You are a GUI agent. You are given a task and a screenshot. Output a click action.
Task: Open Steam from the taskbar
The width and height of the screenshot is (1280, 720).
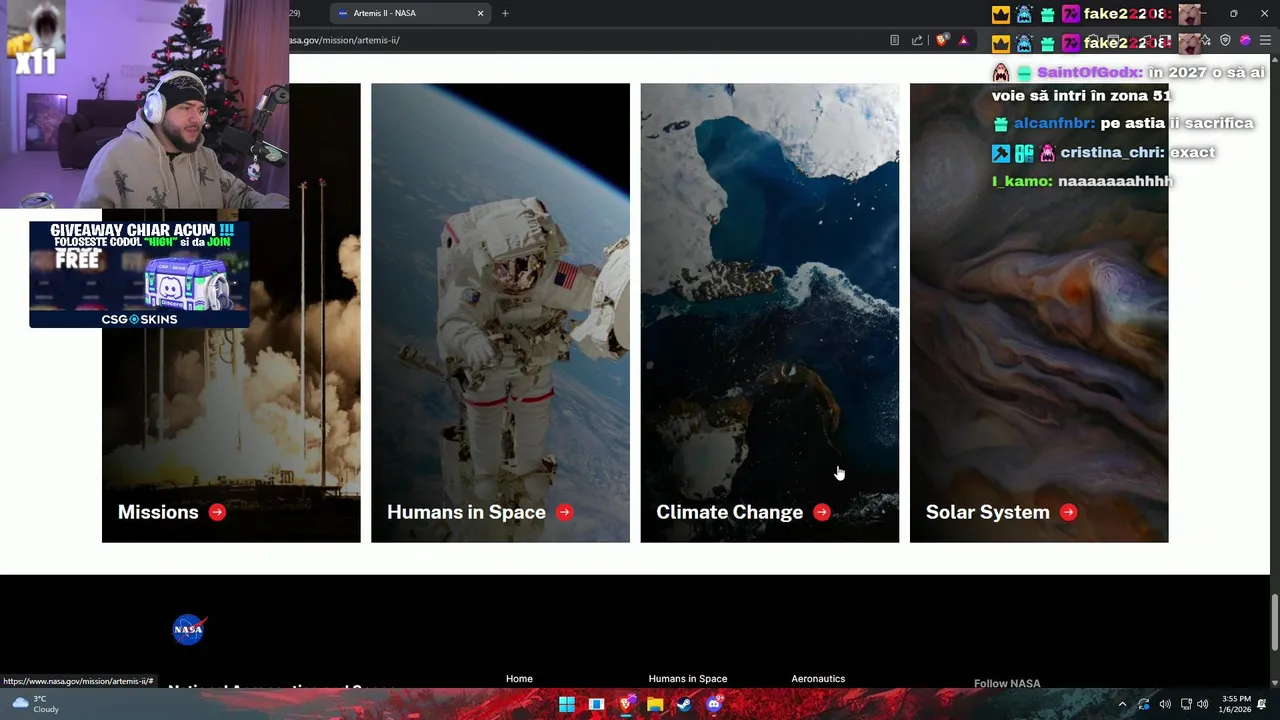(x=684, y=704)
